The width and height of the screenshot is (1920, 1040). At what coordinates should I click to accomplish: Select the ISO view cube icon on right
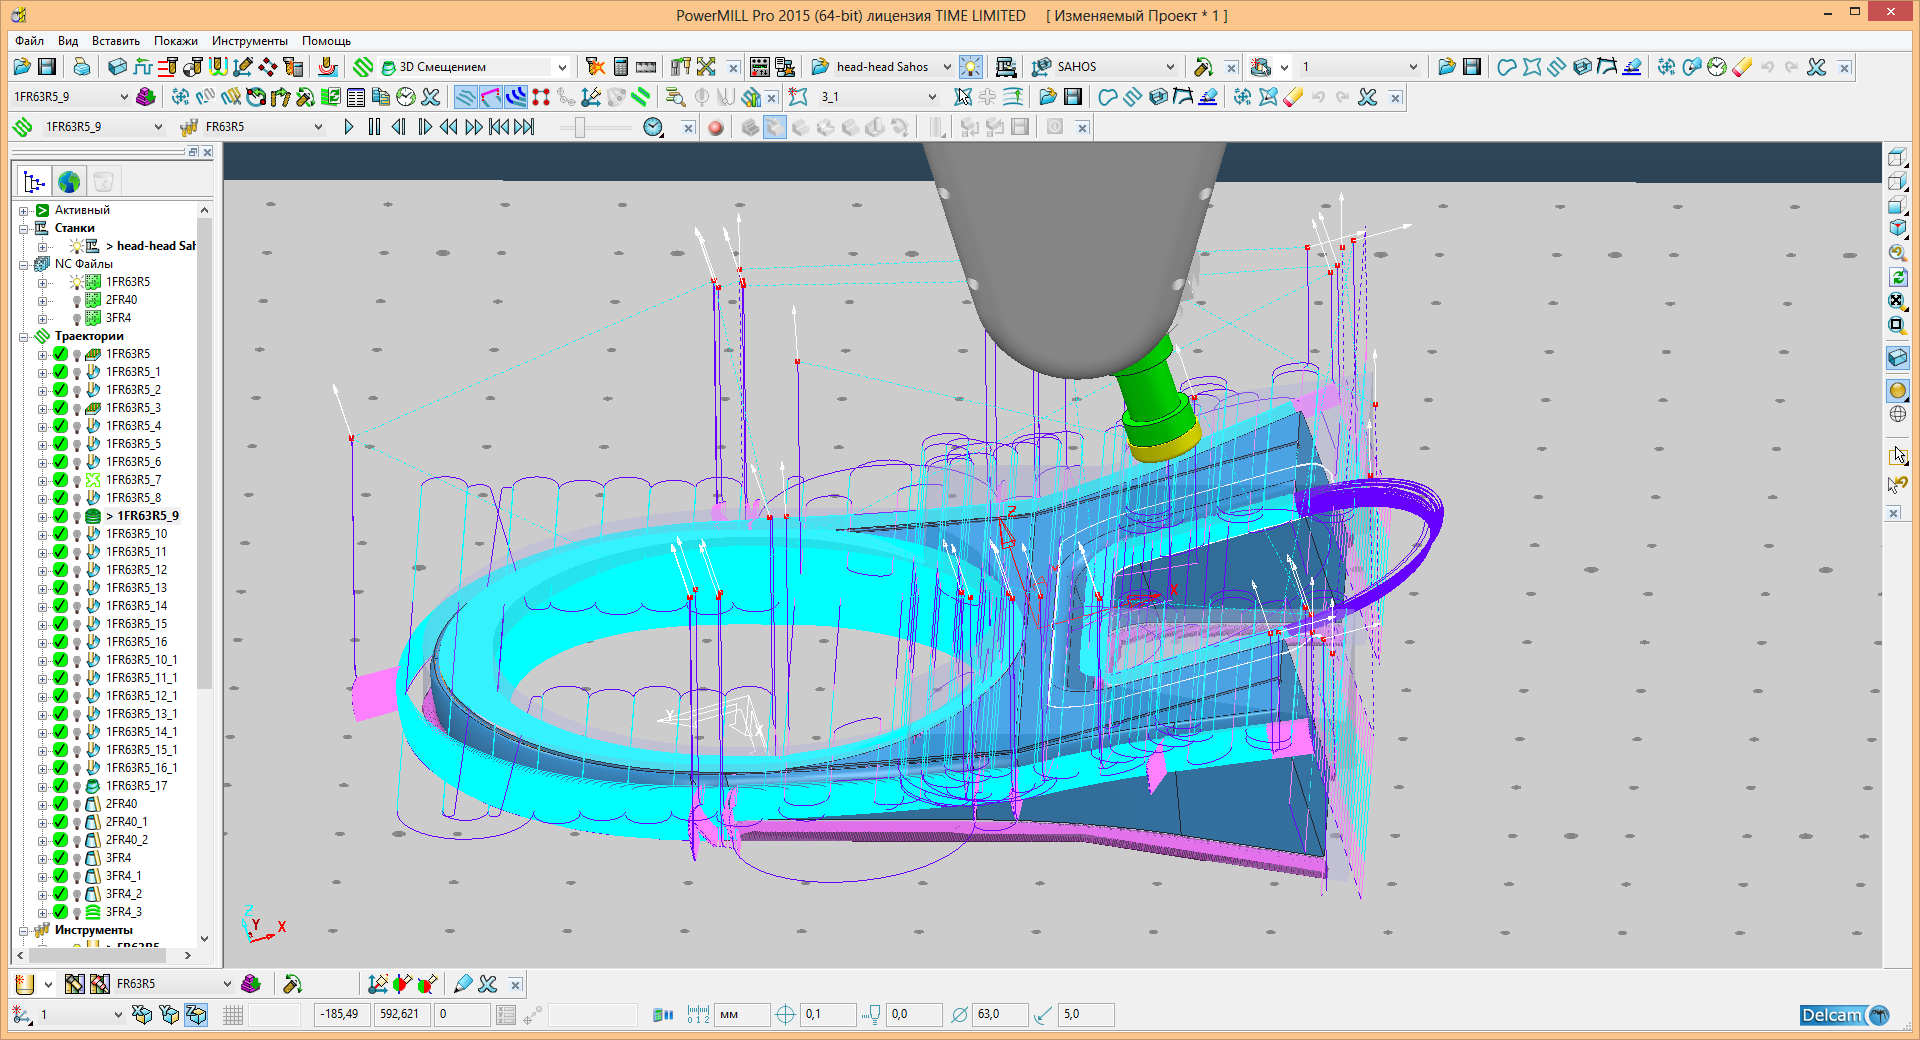tap(1897, 228)
